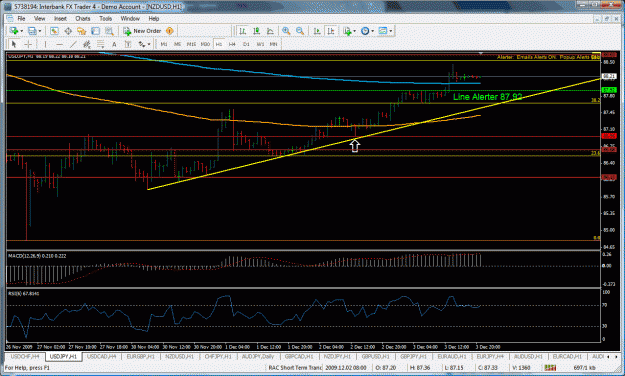Image resolution: width=625 pixels, height=376 pixels.
Task: Switch timeframe to M1
Action: pyautogui.click(x=164, y=44)
